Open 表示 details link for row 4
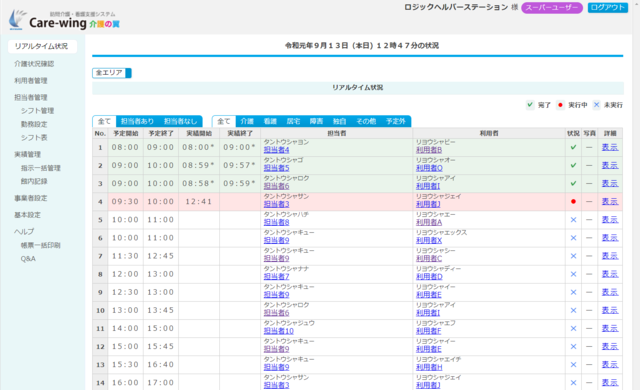Screen dimensions: 640x390 pos(610,202)
